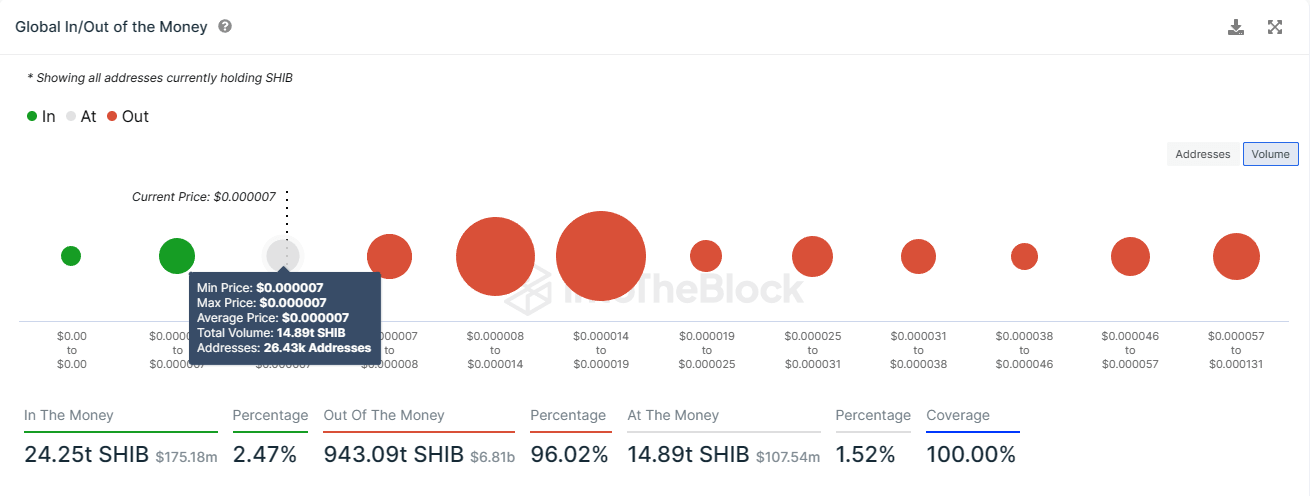Click the largest red bubble at $0.000014–$0.000019
1310x496 pixels.
[x=600, y=256]
